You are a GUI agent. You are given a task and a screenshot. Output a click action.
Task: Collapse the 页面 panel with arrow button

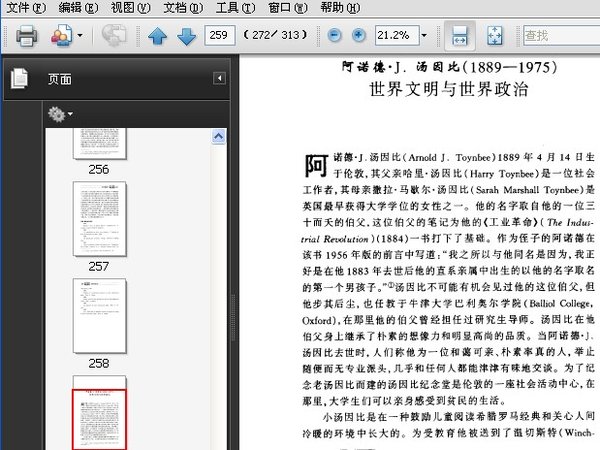click(x=219, y=78)
